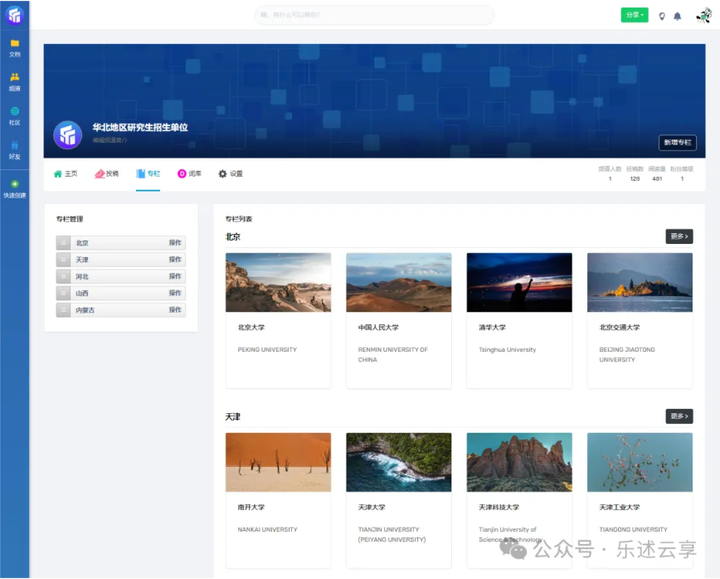The image size is (720, 579).
Task: Click the 投稿数 submissions count stat
Action: click(635, 174)
